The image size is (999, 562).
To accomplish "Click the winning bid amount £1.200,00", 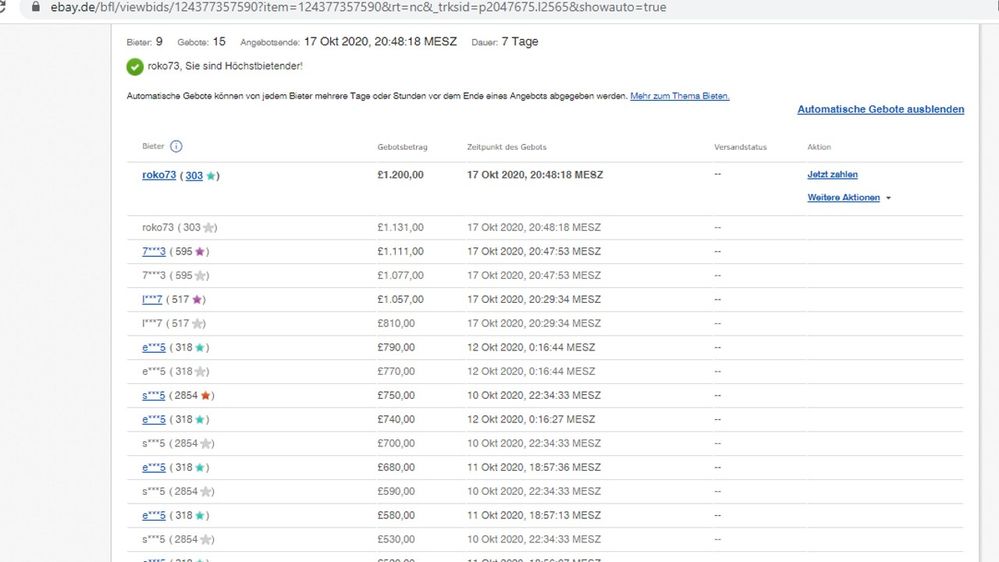I will [400, 175].
